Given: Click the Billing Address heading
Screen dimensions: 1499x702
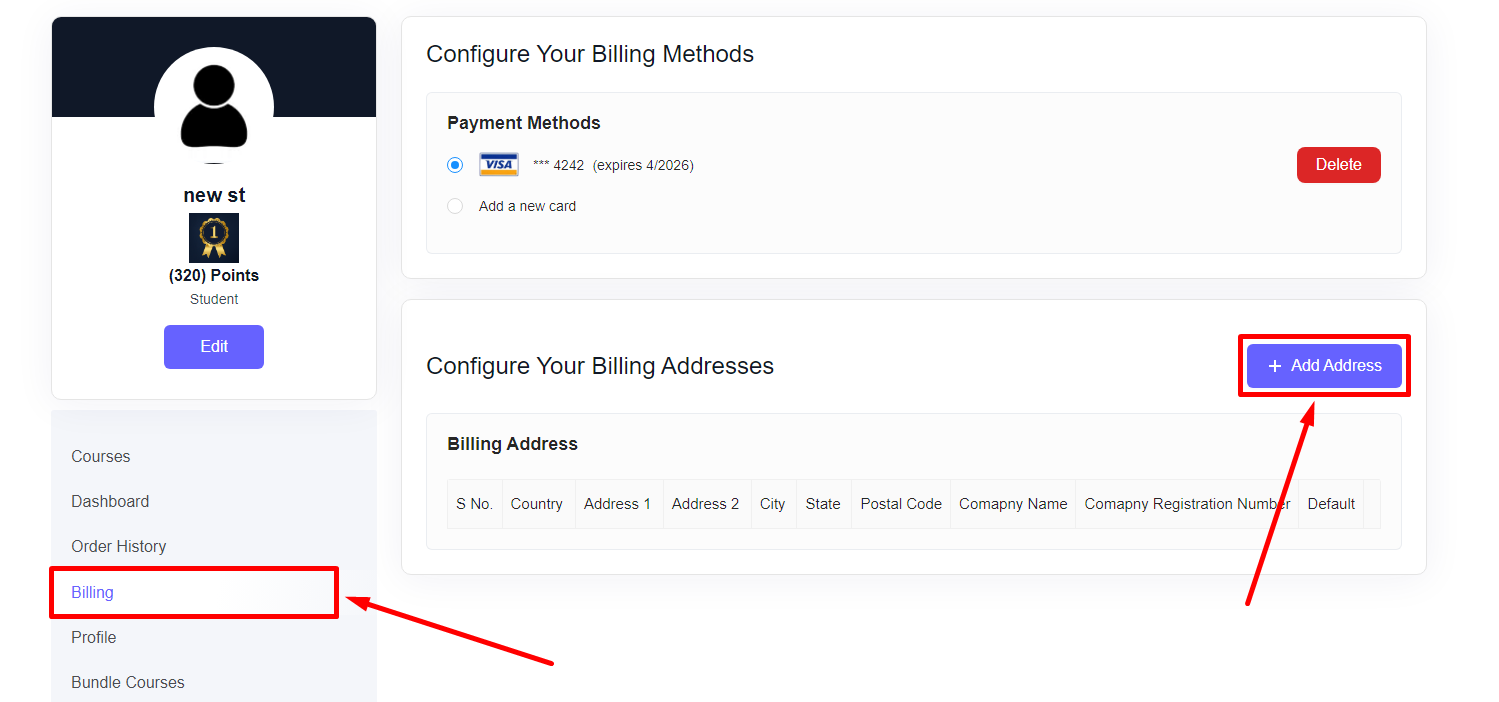Looking at the screenshot, I should [x=512, y=444].
